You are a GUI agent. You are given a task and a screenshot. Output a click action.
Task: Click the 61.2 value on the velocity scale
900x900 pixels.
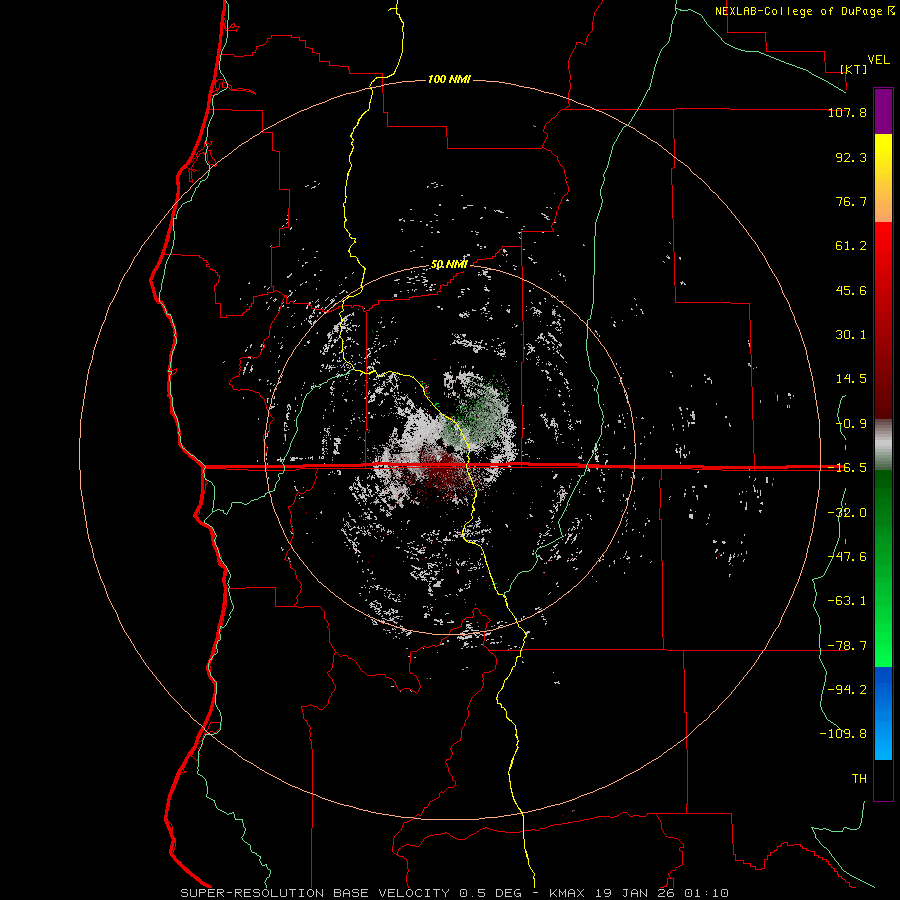(x=851, y=246)
